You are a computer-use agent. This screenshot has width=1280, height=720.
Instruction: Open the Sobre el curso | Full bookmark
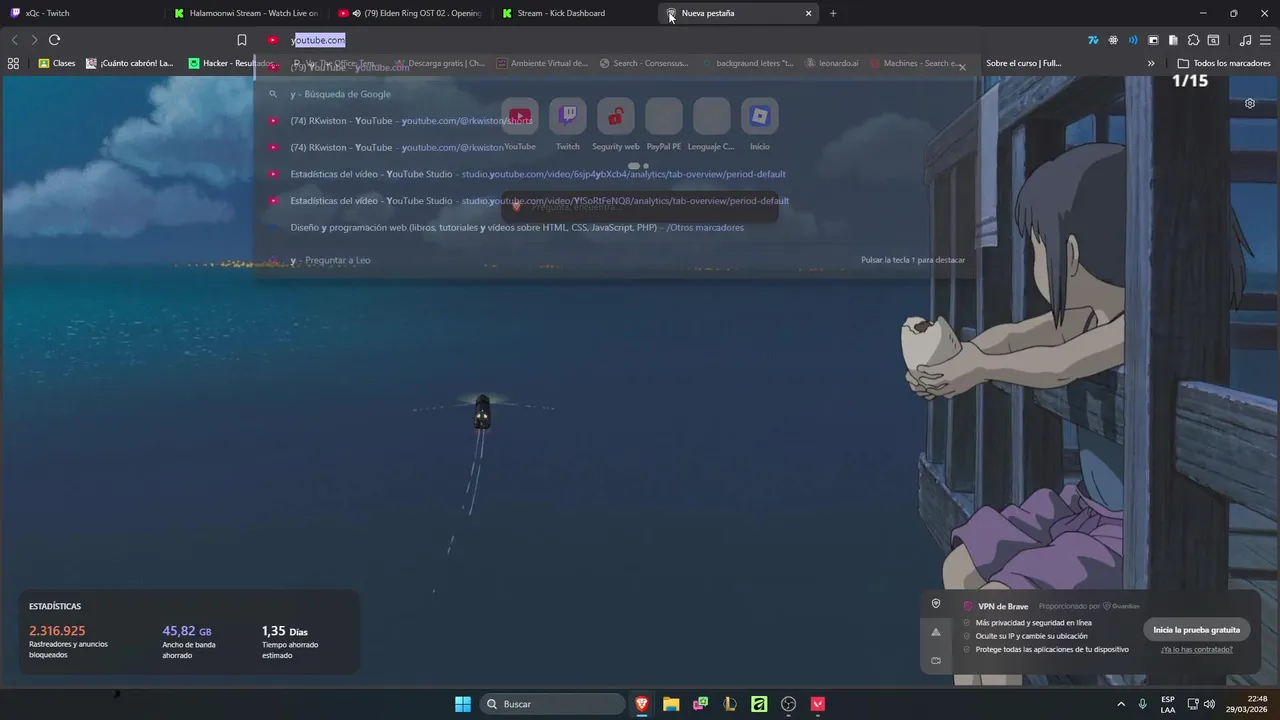coord(1024,63)
